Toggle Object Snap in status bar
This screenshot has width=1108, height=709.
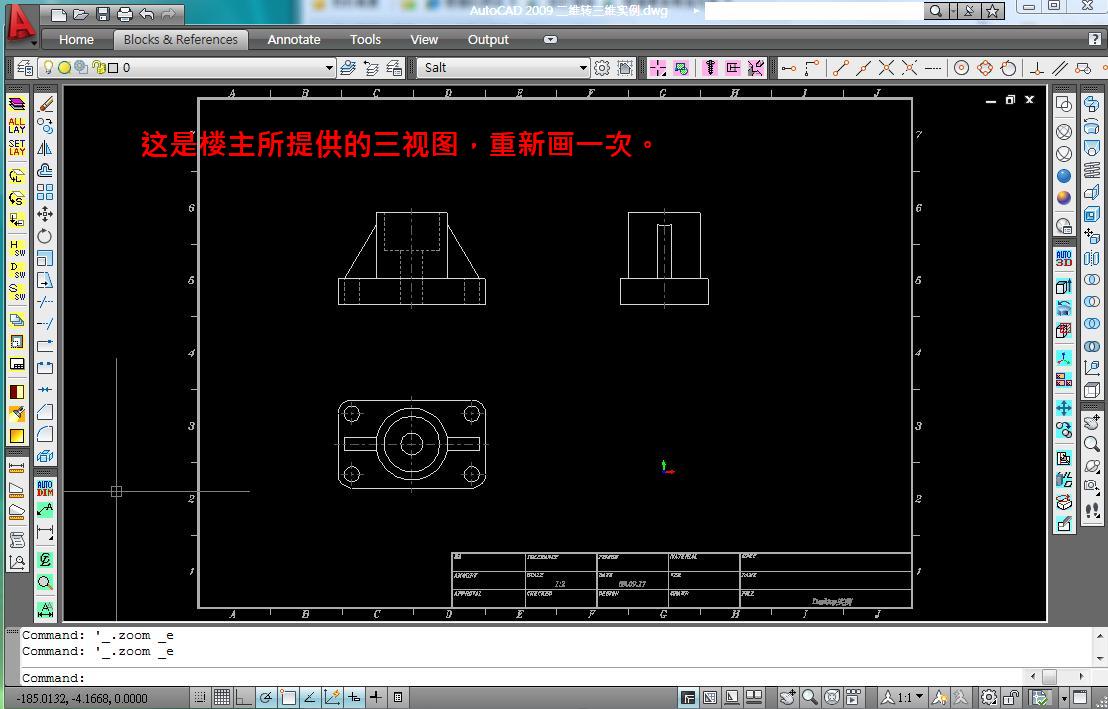click(x=288, y=698)
